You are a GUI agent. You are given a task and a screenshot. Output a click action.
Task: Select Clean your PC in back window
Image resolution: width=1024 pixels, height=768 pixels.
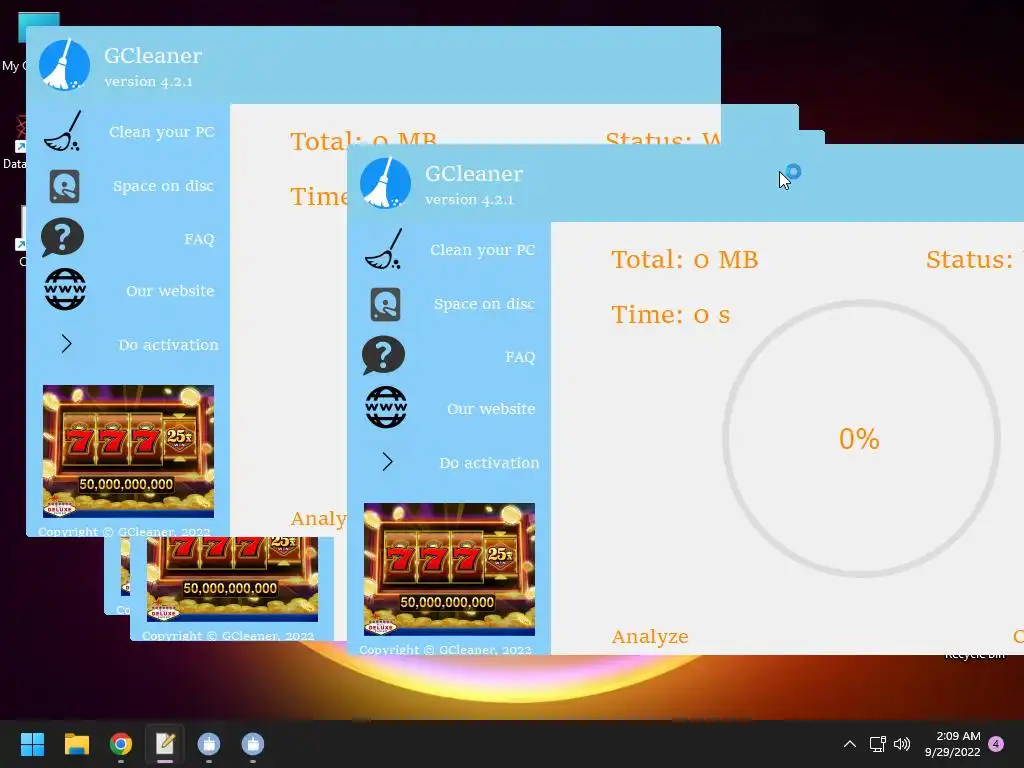click(x=161, y=131)
